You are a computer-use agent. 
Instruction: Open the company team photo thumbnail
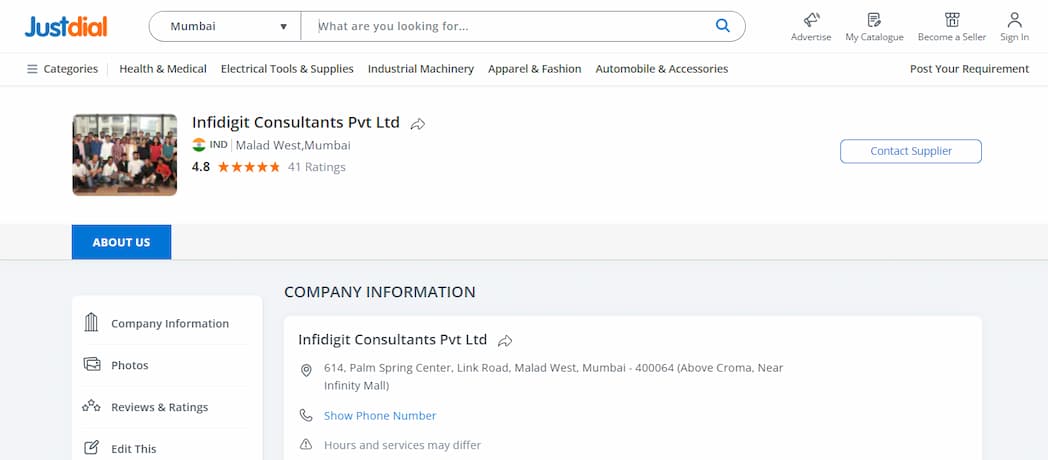pos(124,154)
